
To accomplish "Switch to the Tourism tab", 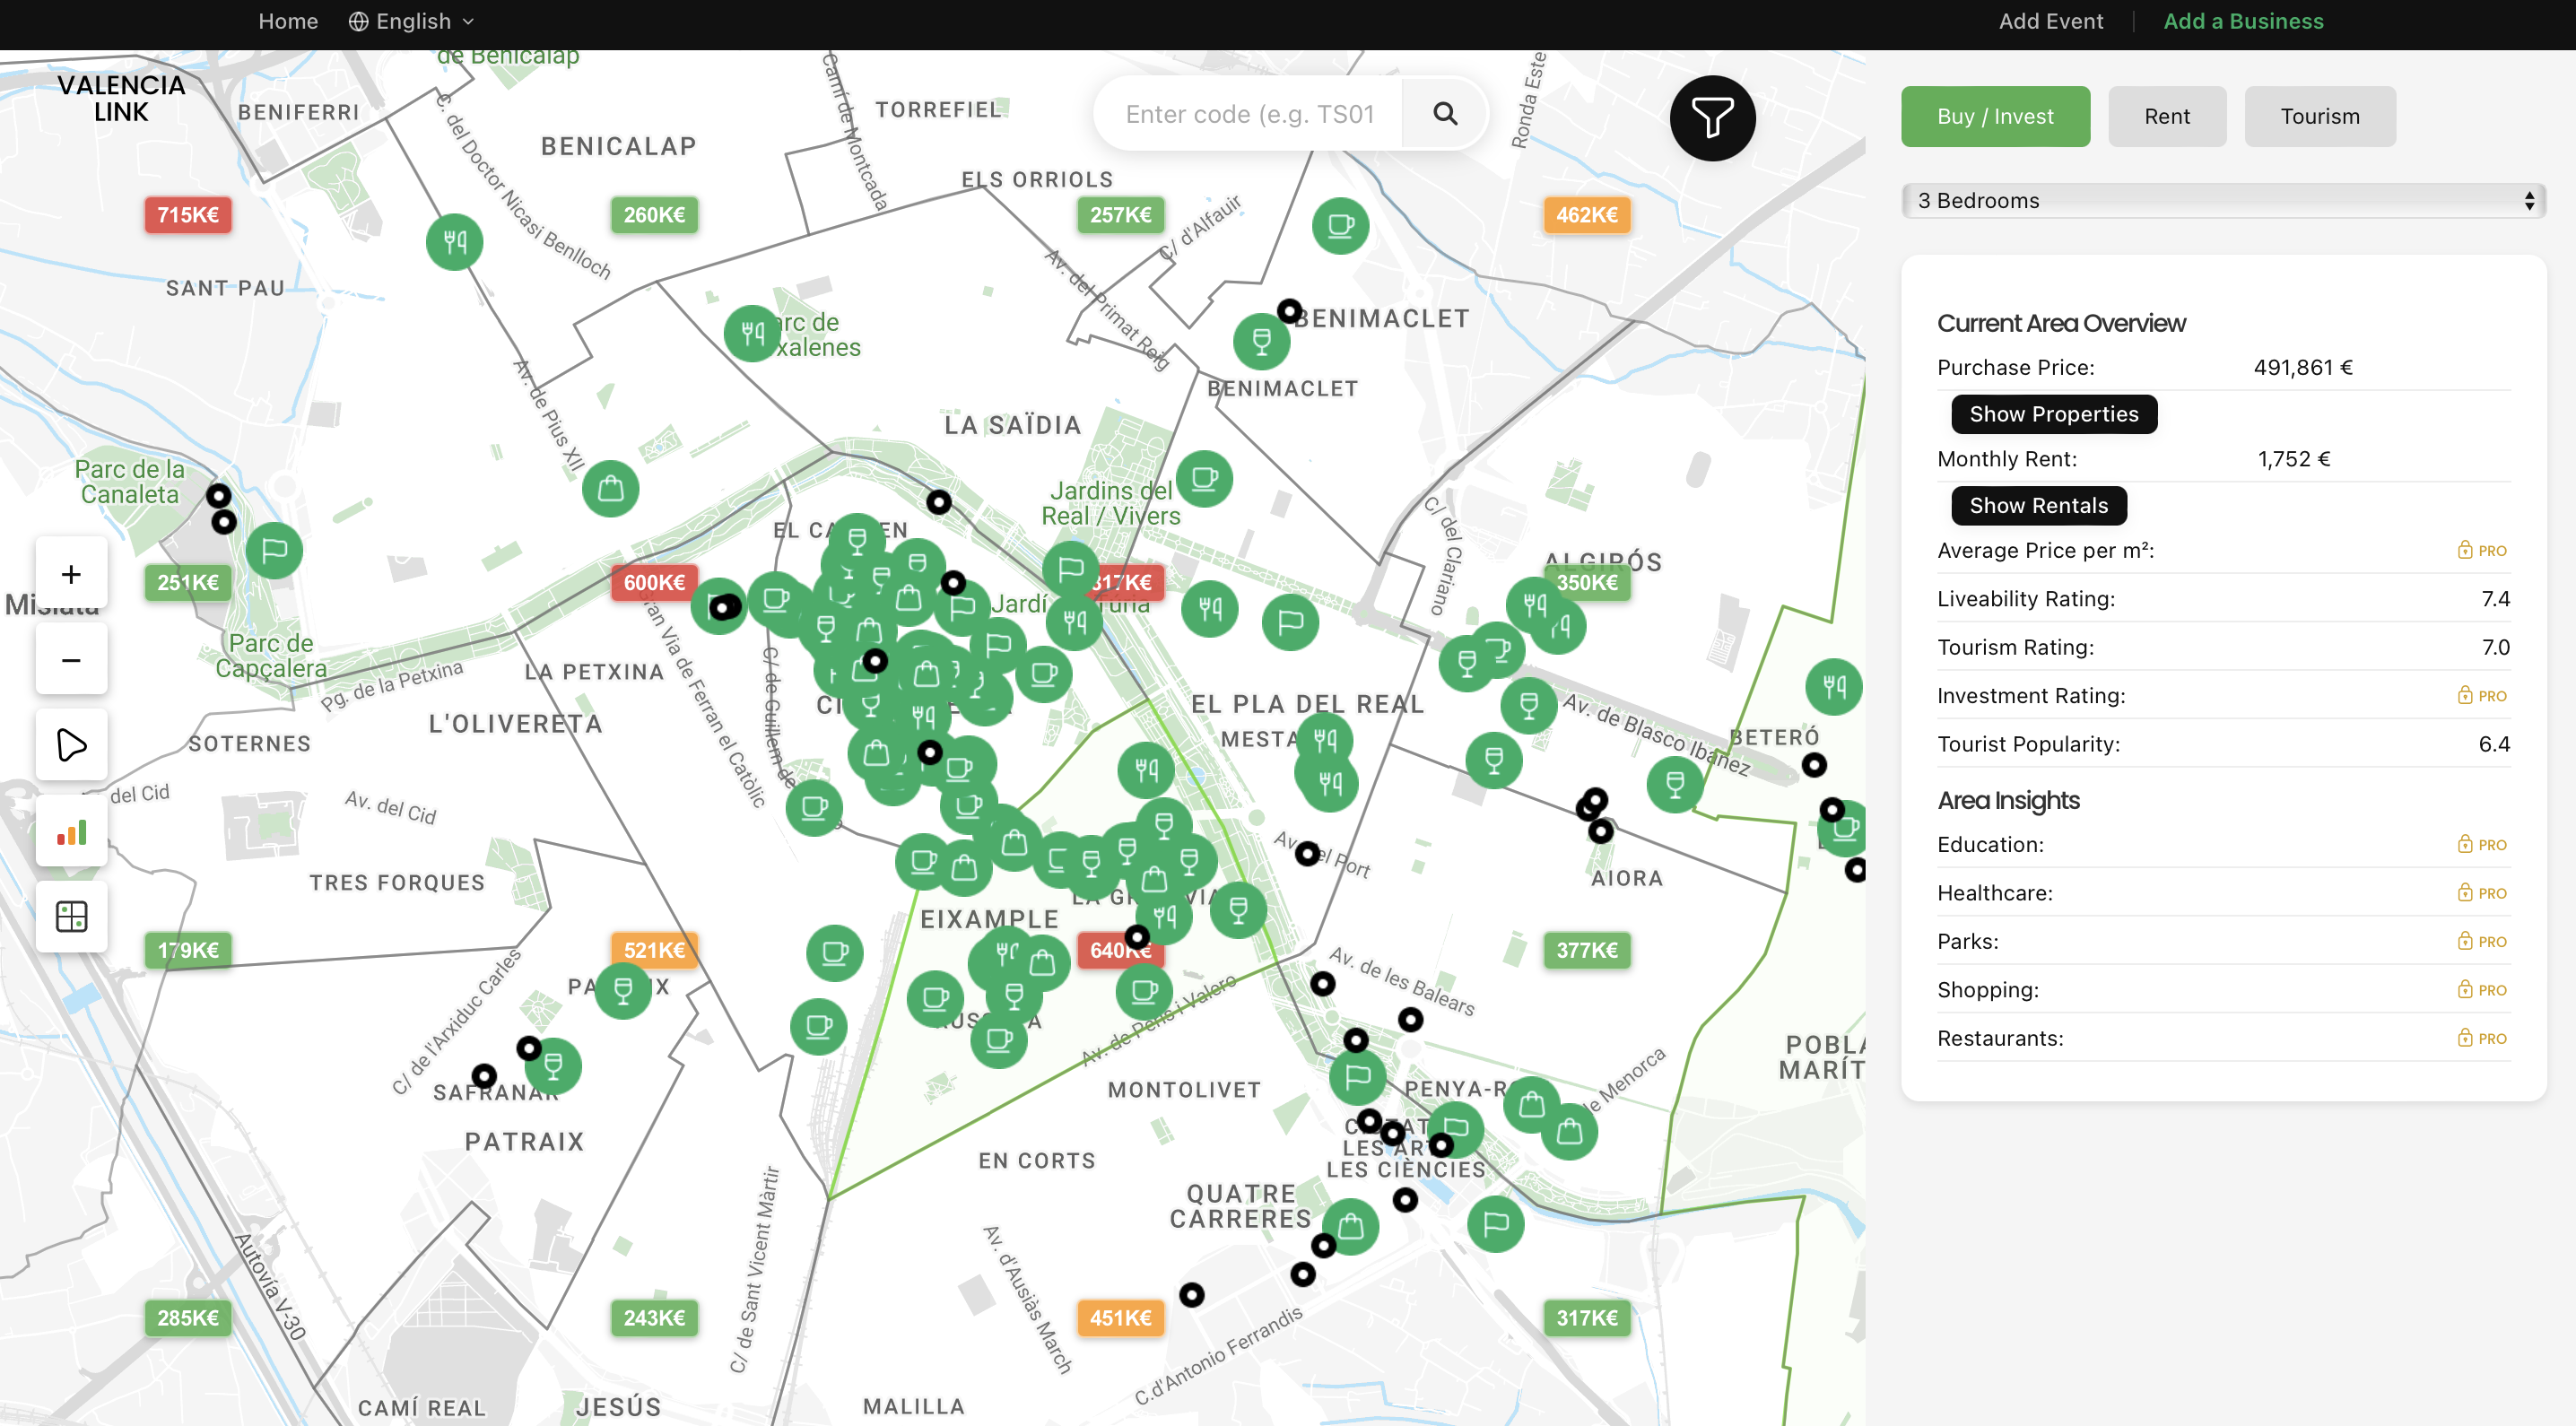I will pos(2319,116).
